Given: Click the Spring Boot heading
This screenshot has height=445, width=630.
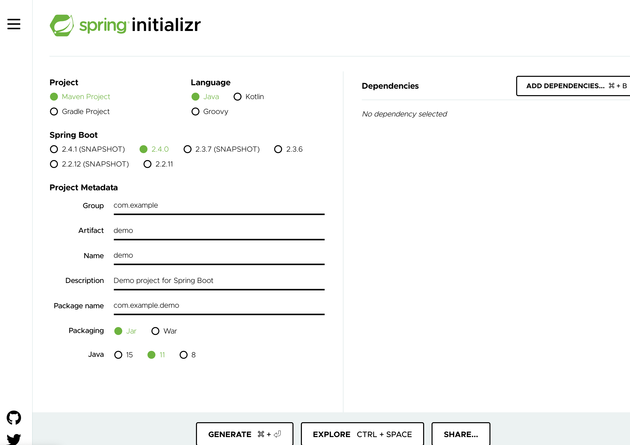Looking at the screenshot, I should (x=74, y=135).
